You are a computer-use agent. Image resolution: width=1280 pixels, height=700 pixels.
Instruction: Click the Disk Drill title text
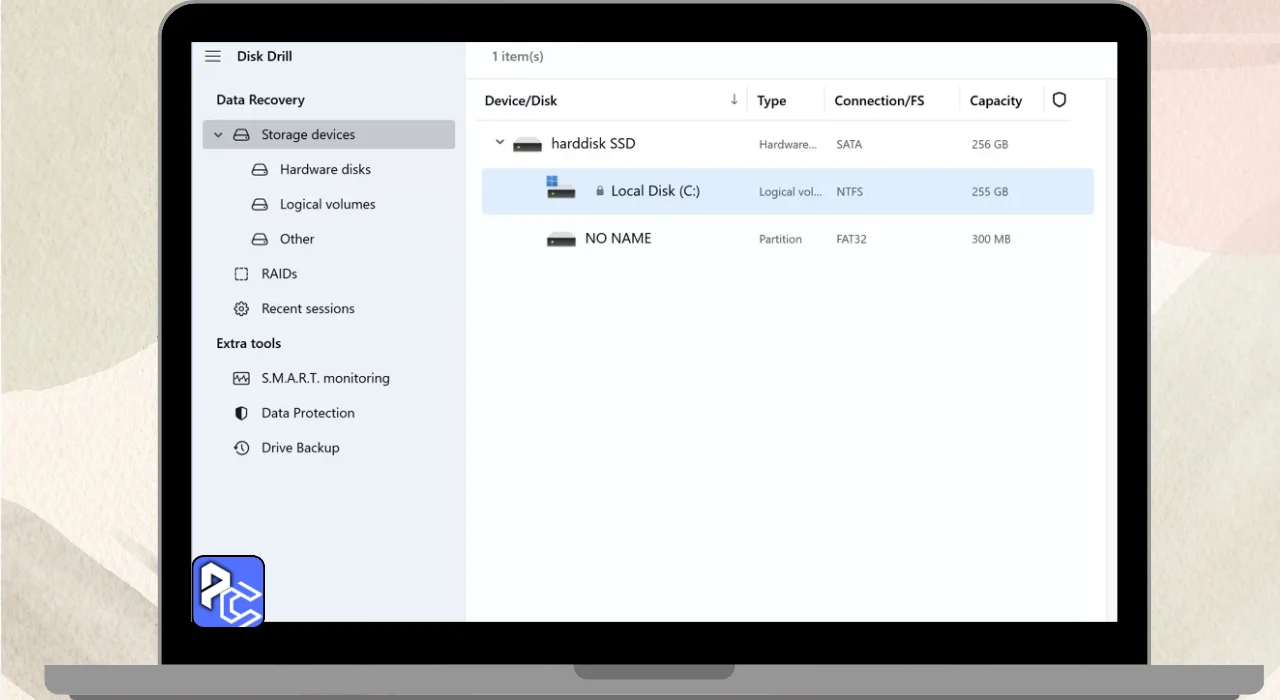pyautogui.click(x=264, y=57)
